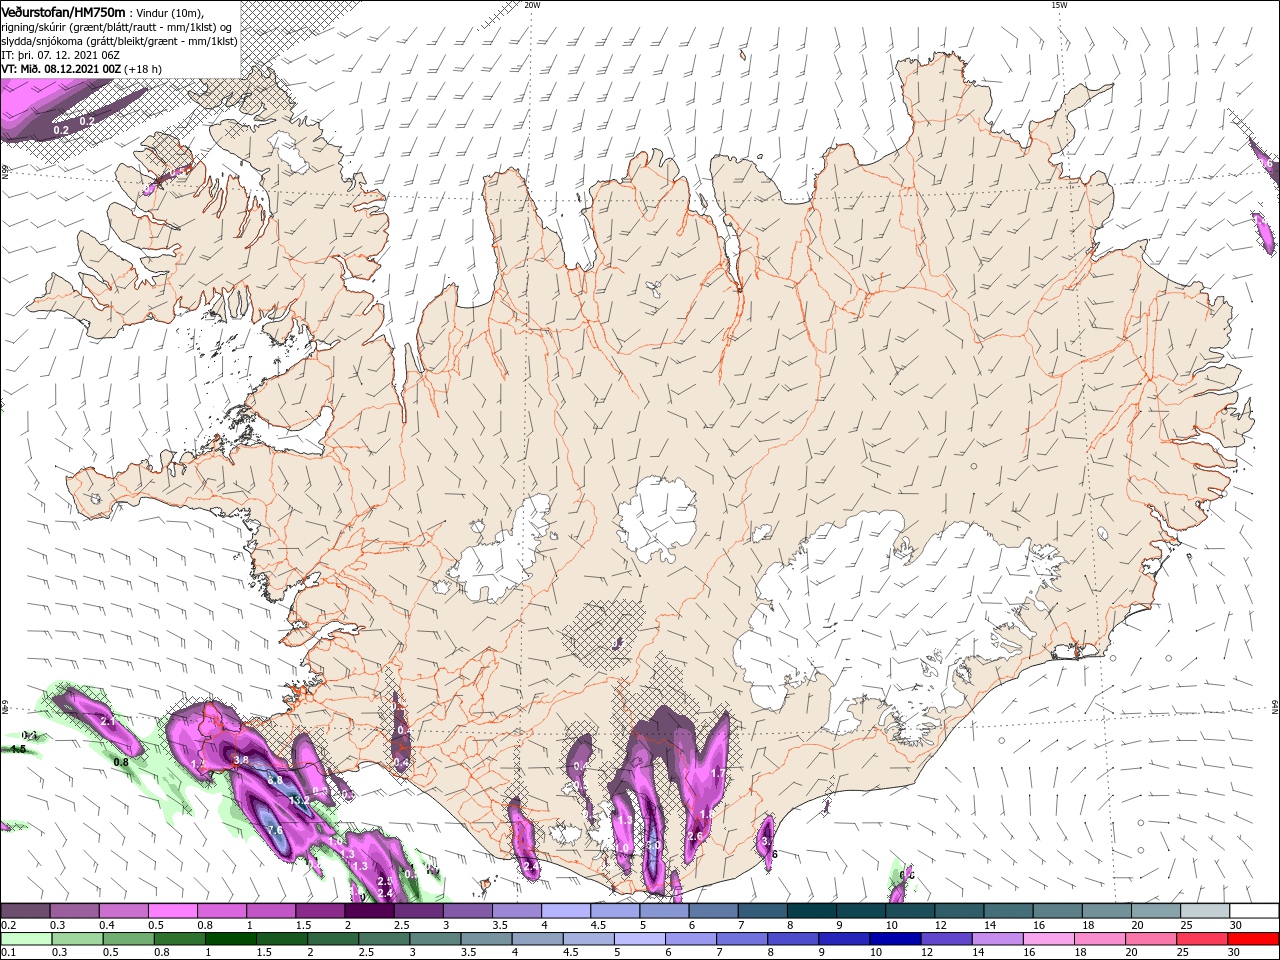Select the darkest purple swatch at 2 in upper legend
This screenshot has width=1280, height=960.
click(369, 911)
